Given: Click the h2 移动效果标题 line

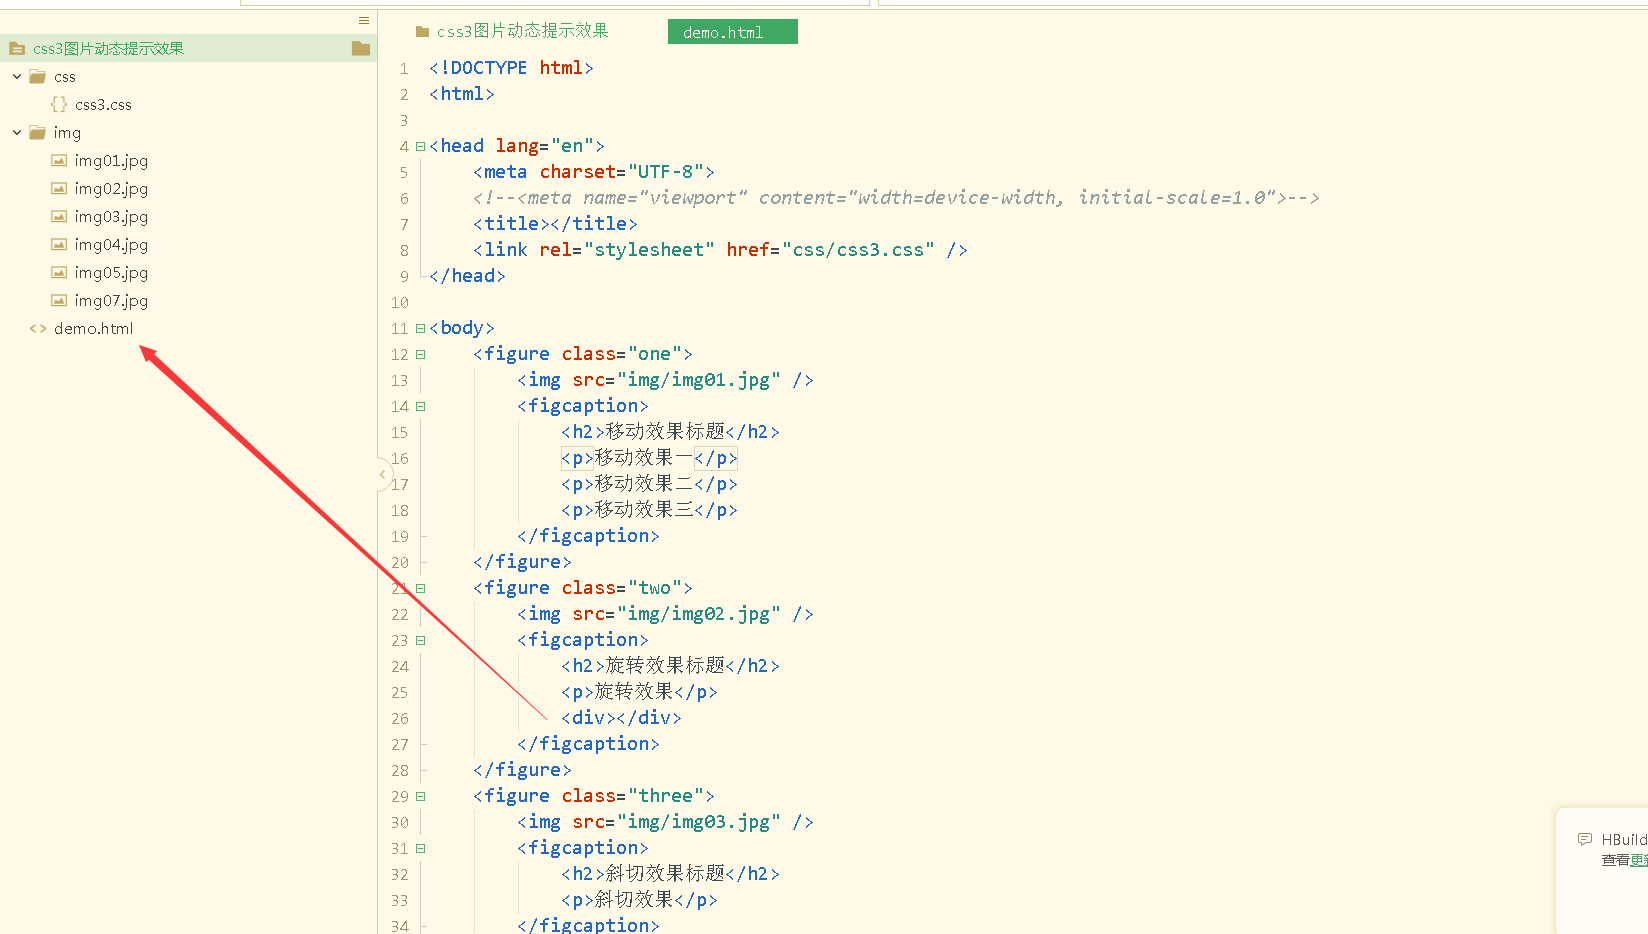Looking at the screenshot, I should (670, 432).
